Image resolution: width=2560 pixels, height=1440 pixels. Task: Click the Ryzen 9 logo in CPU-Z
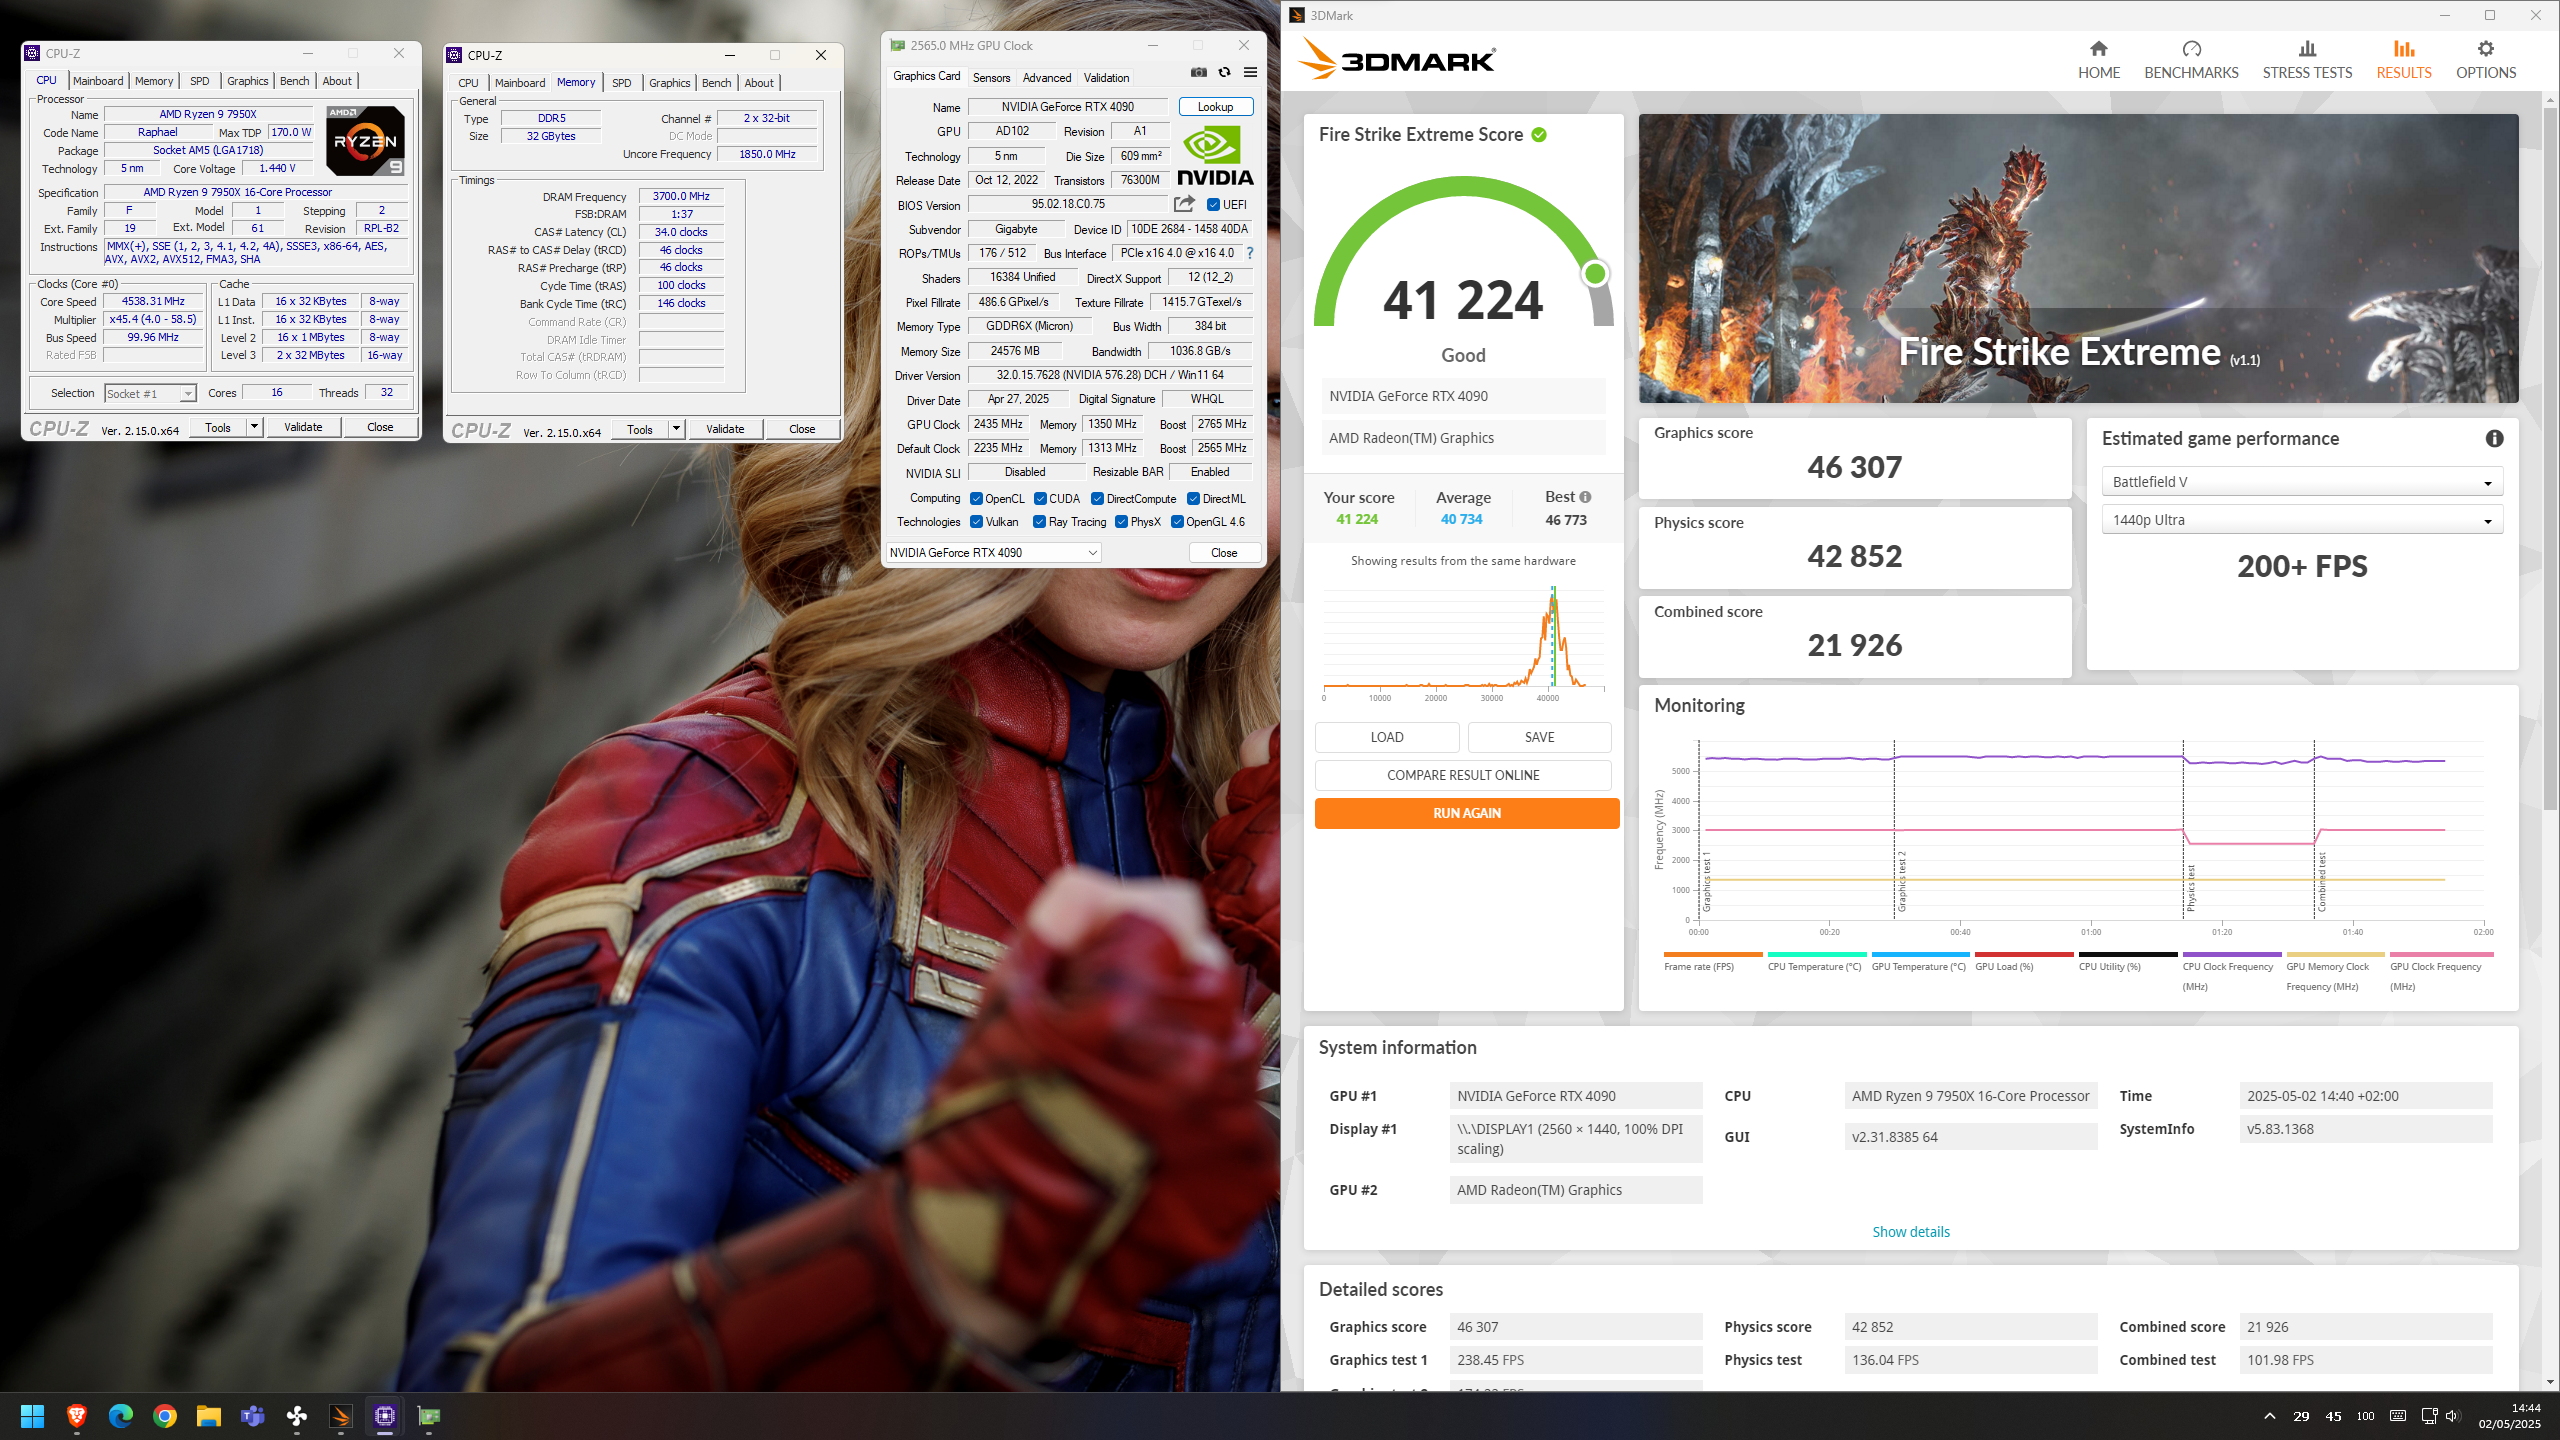click(366, 141)
